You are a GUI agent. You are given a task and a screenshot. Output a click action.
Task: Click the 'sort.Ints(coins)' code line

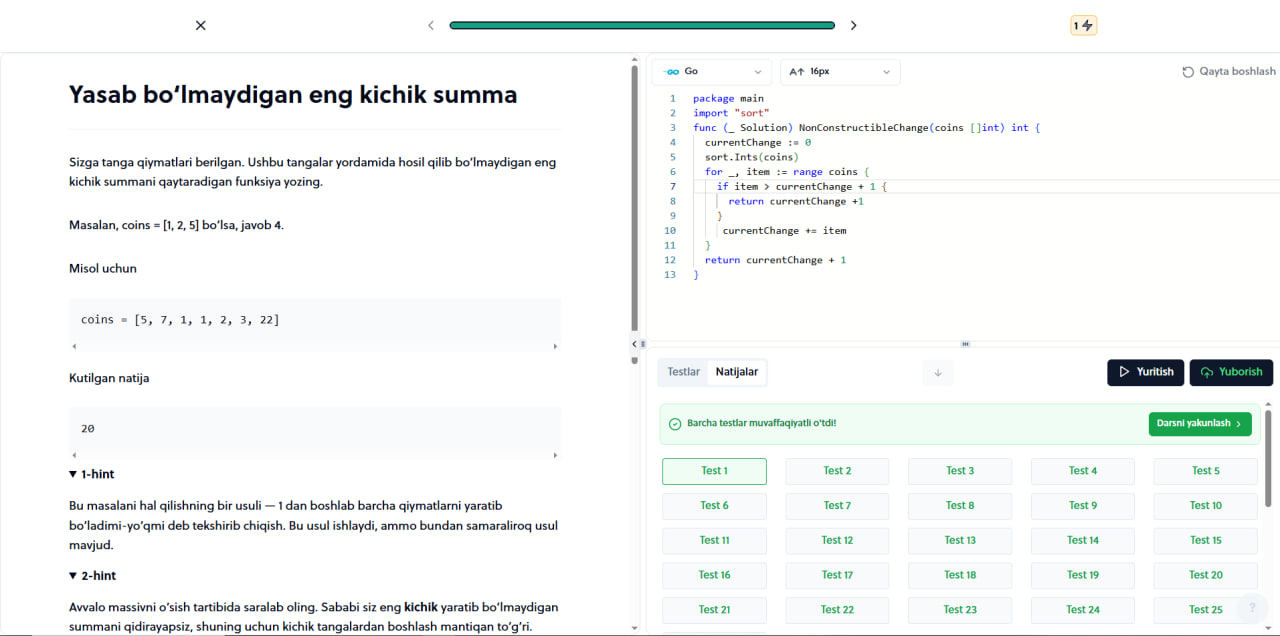[751, 157]
